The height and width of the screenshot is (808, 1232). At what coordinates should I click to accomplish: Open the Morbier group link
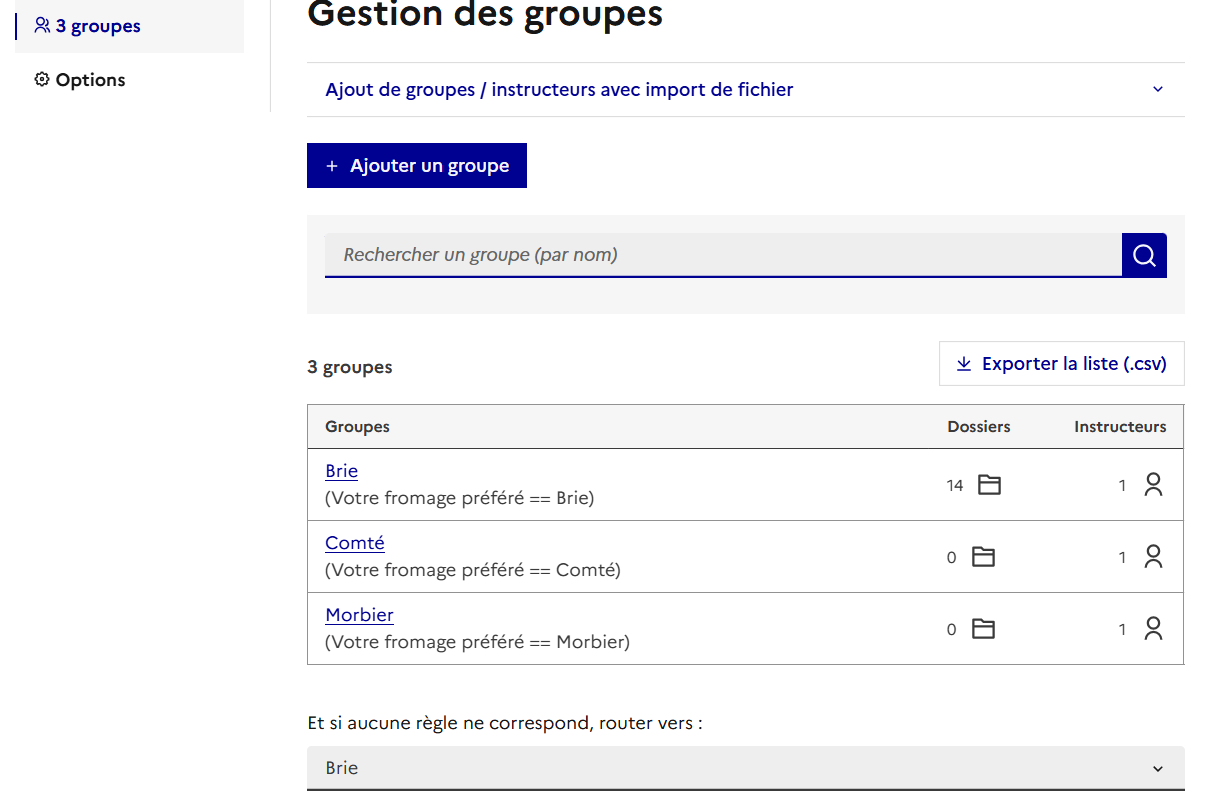point(359,615)
